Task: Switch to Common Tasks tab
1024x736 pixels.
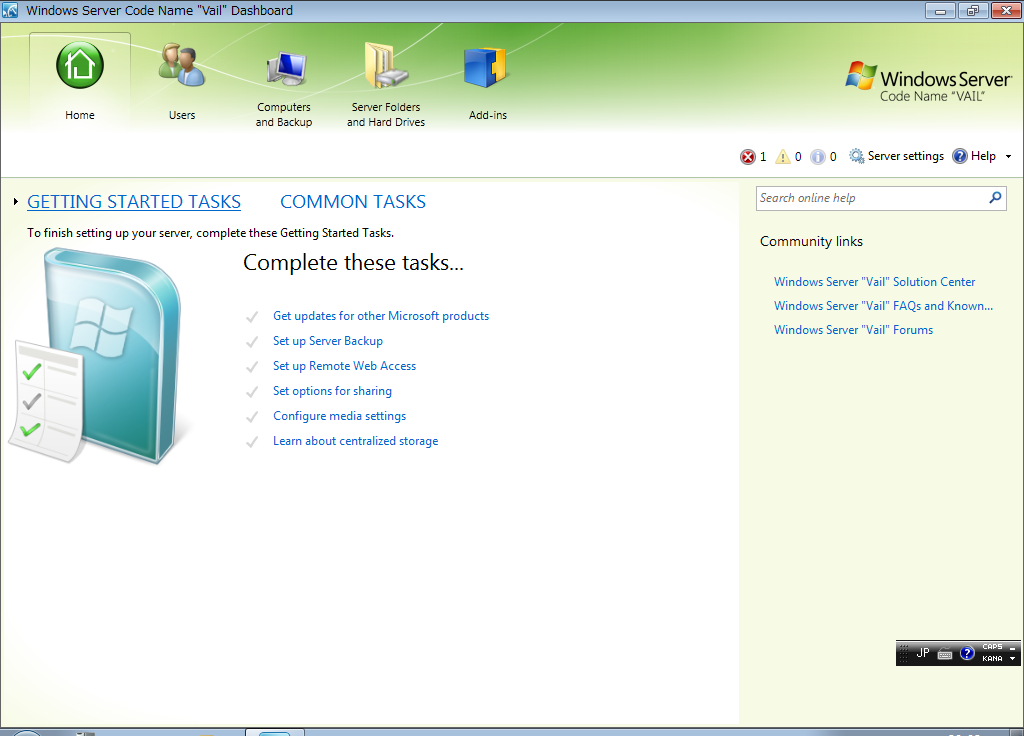Action: coord(353,202)
